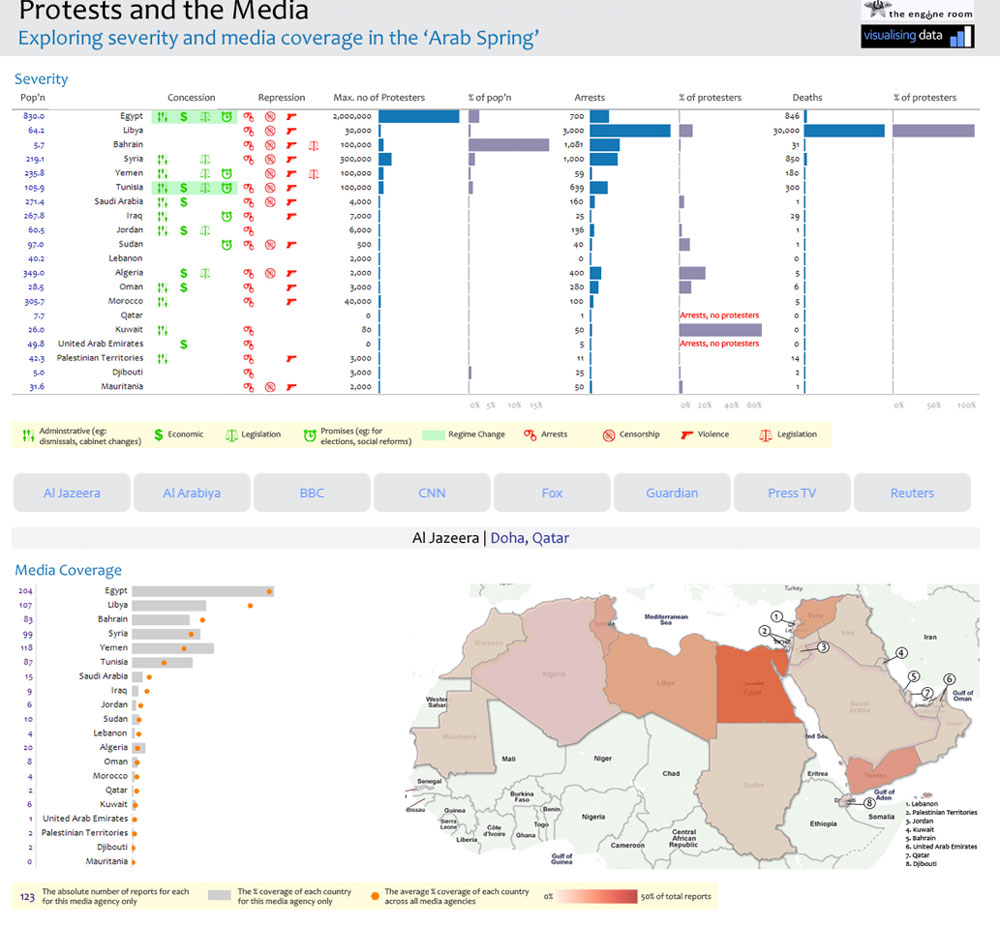Open the Press TV tab

click(x=792, y=493)
